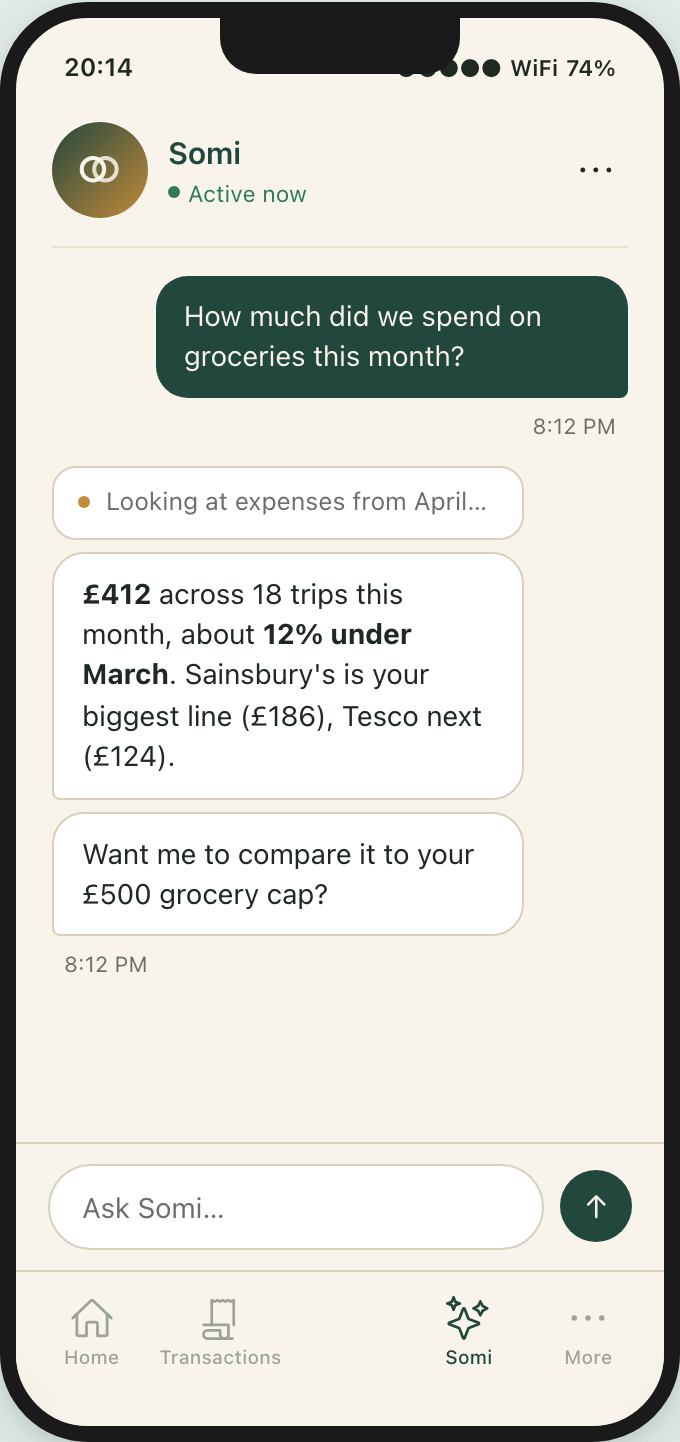
Task: Tap the "Active now" status text
Action: pos(247,194)
